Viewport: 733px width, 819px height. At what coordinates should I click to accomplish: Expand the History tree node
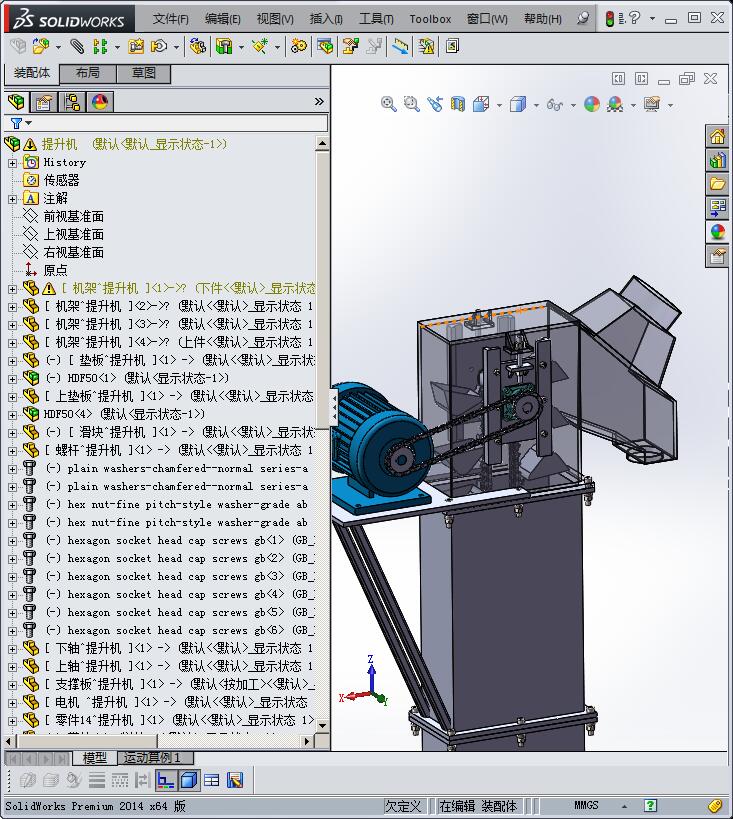[x=13, y=163]
